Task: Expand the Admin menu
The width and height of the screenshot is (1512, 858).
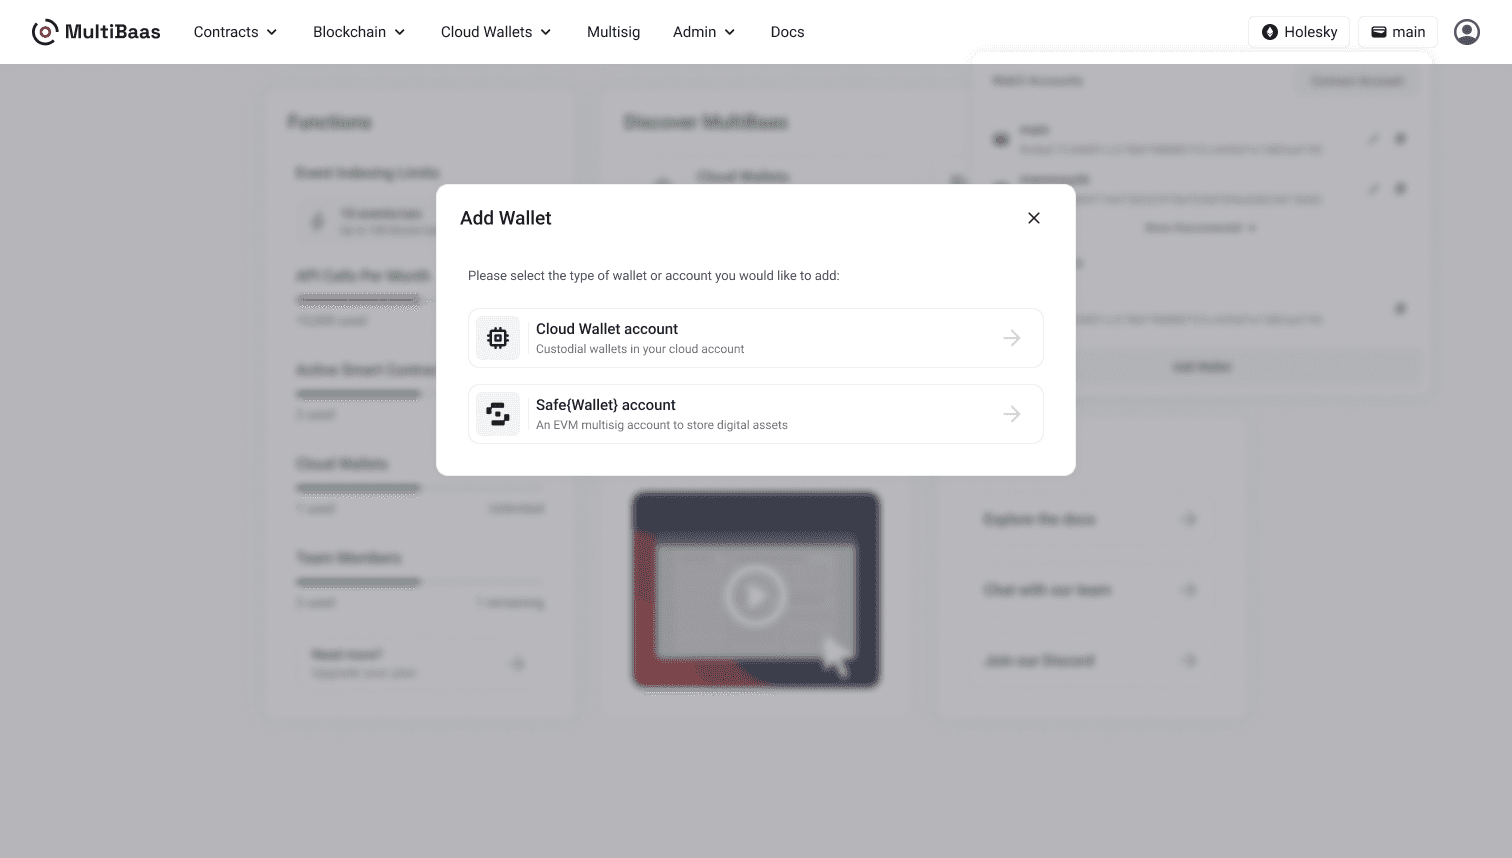Action: pos(704,32)
